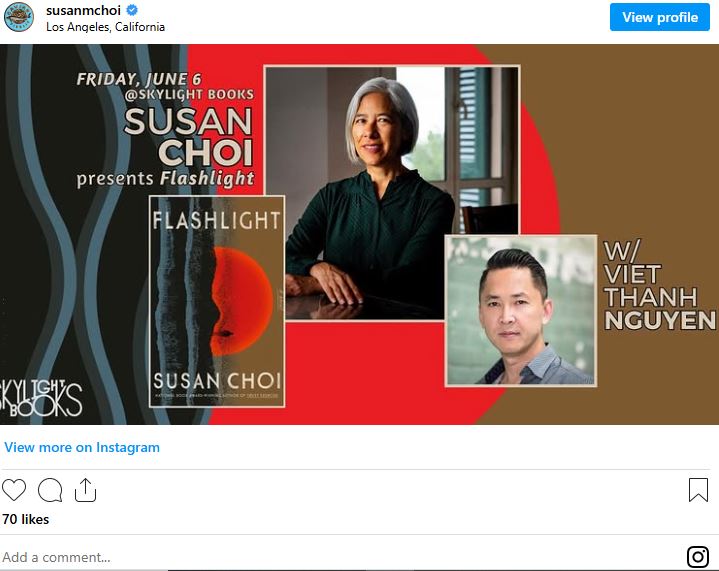The width and height of the screenshot is (719, 571).
Task: Open comments with the speech bubble icon
Action: click(x=50, y=490)
